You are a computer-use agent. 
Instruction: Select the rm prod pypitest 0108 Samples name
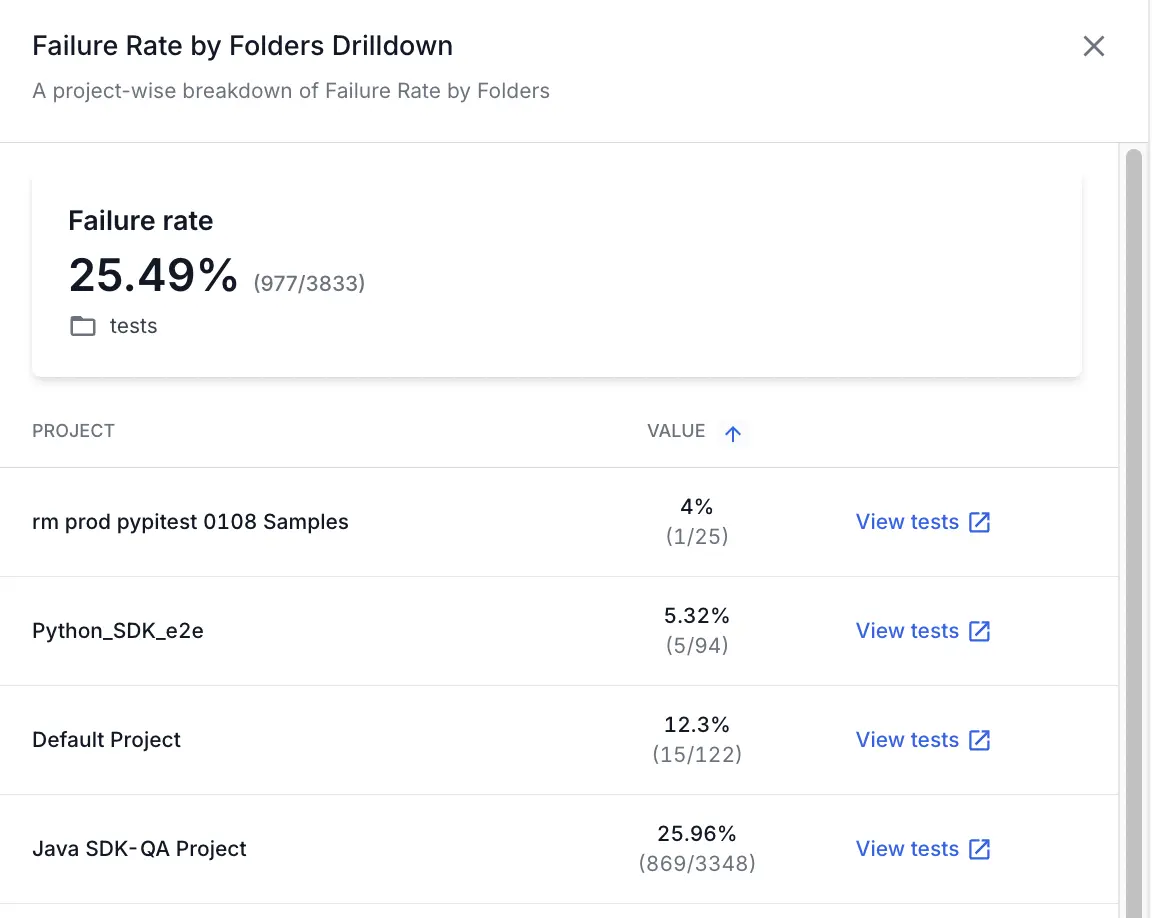point(190,522)
